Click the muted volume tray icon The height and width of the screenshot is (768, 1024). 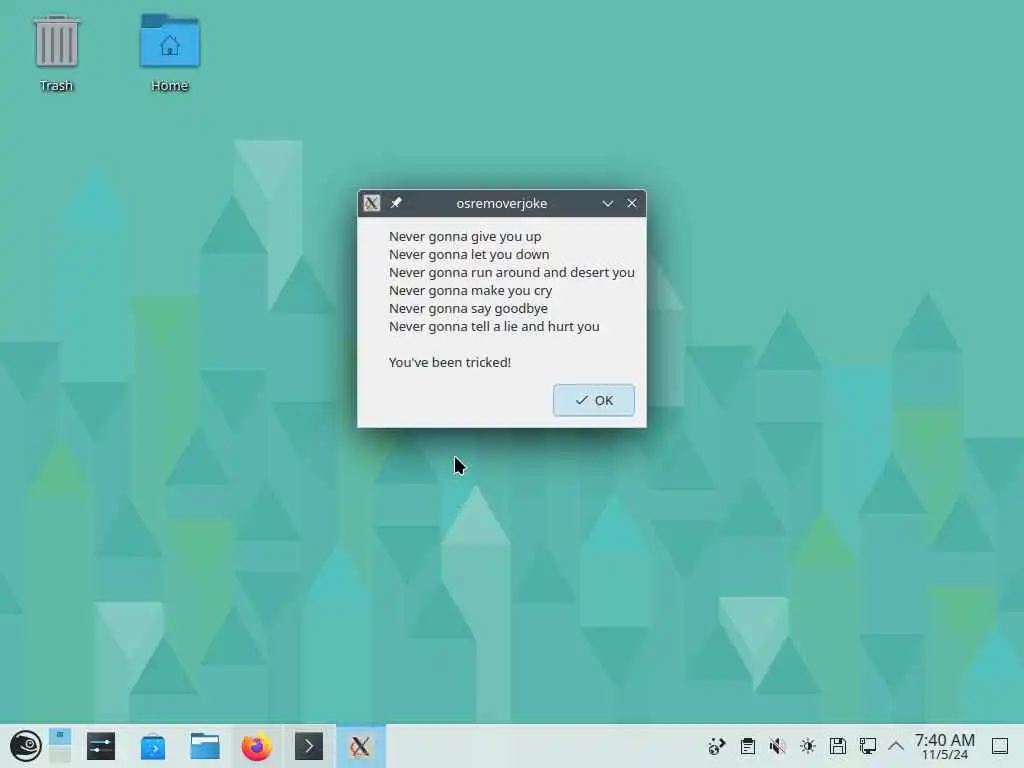(777, 746)
